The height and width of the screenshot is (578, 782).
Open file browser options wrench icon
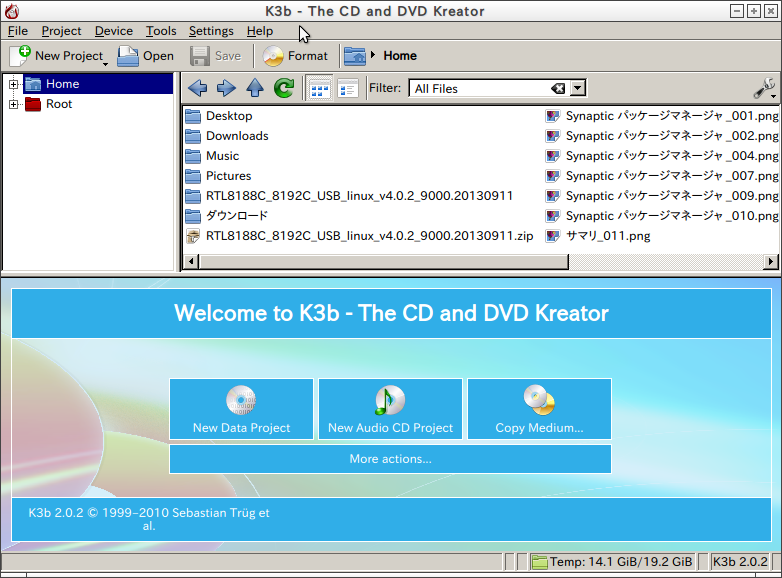(765, 88)
